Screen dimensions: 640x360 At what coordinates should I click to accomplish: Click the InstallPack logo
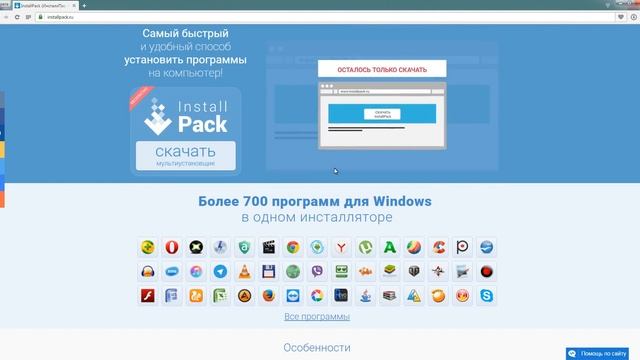coord(186,117)
